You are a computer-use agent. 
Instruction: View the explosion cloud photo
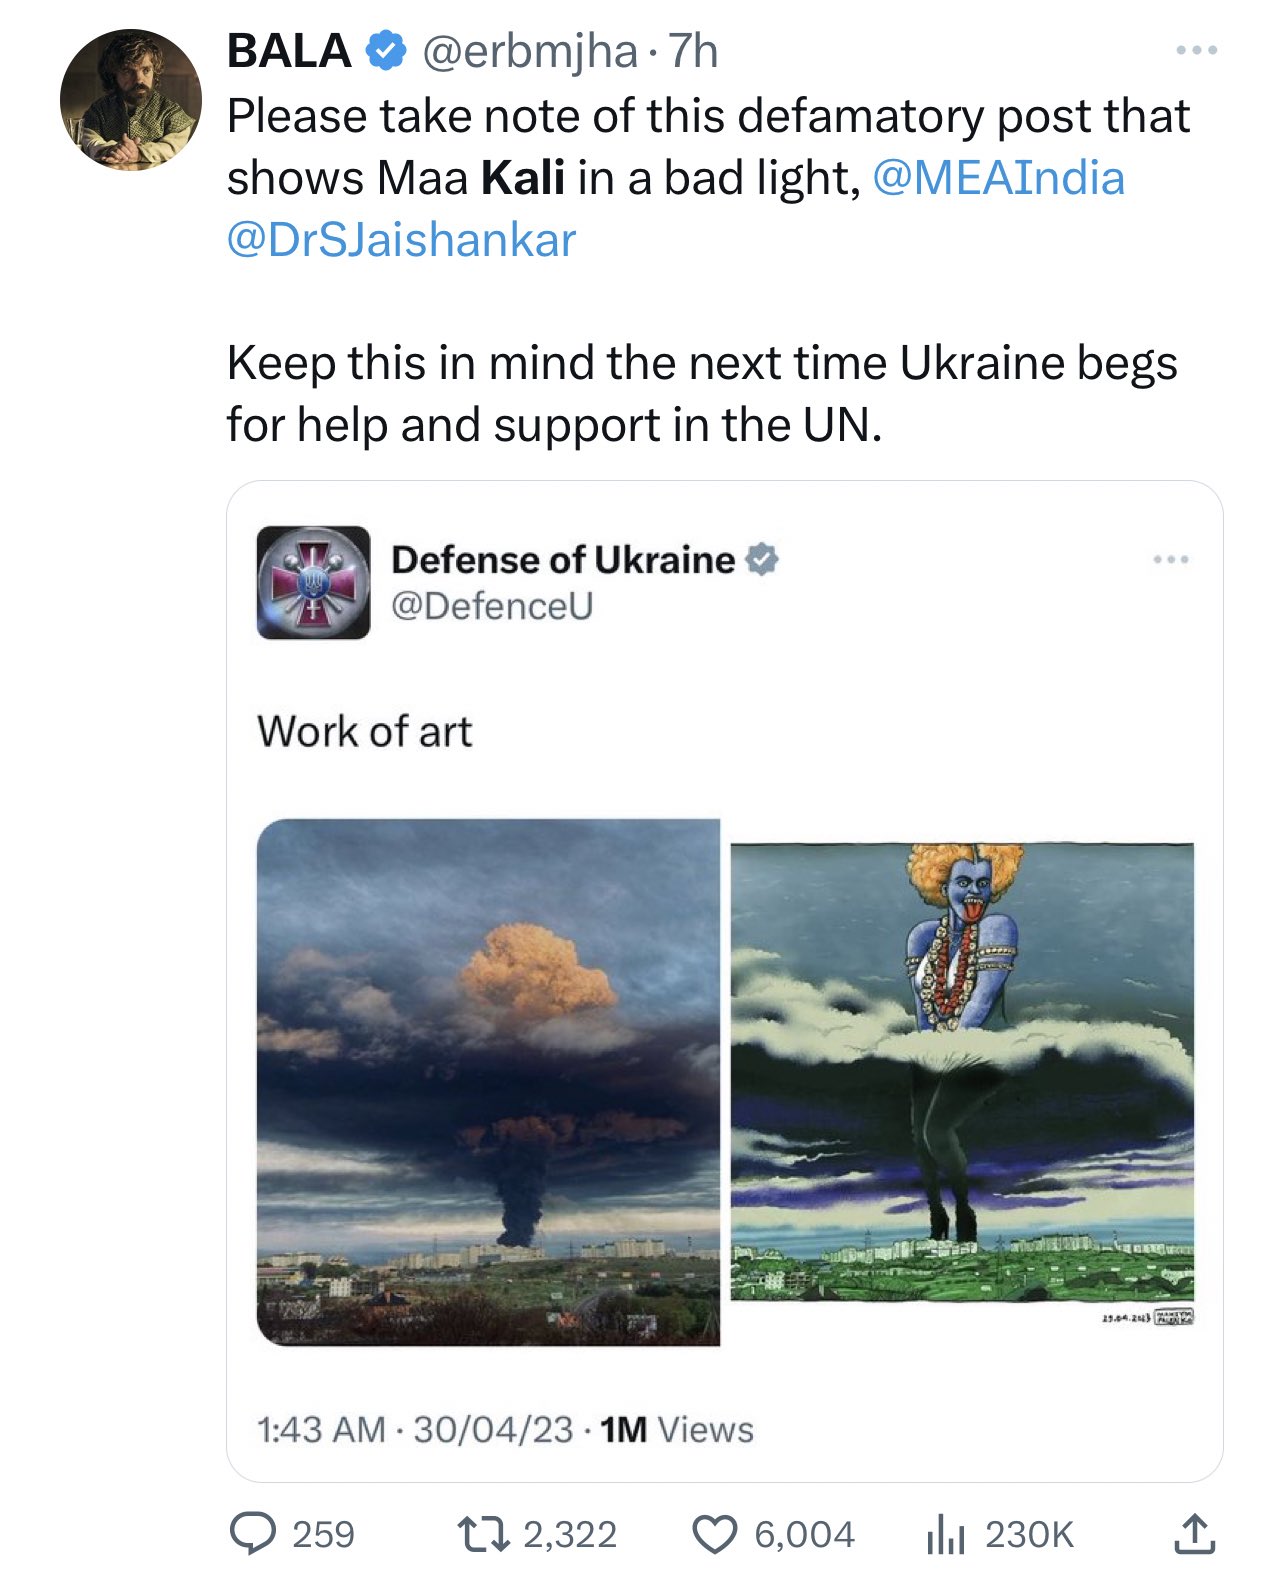coord(488,1082)
